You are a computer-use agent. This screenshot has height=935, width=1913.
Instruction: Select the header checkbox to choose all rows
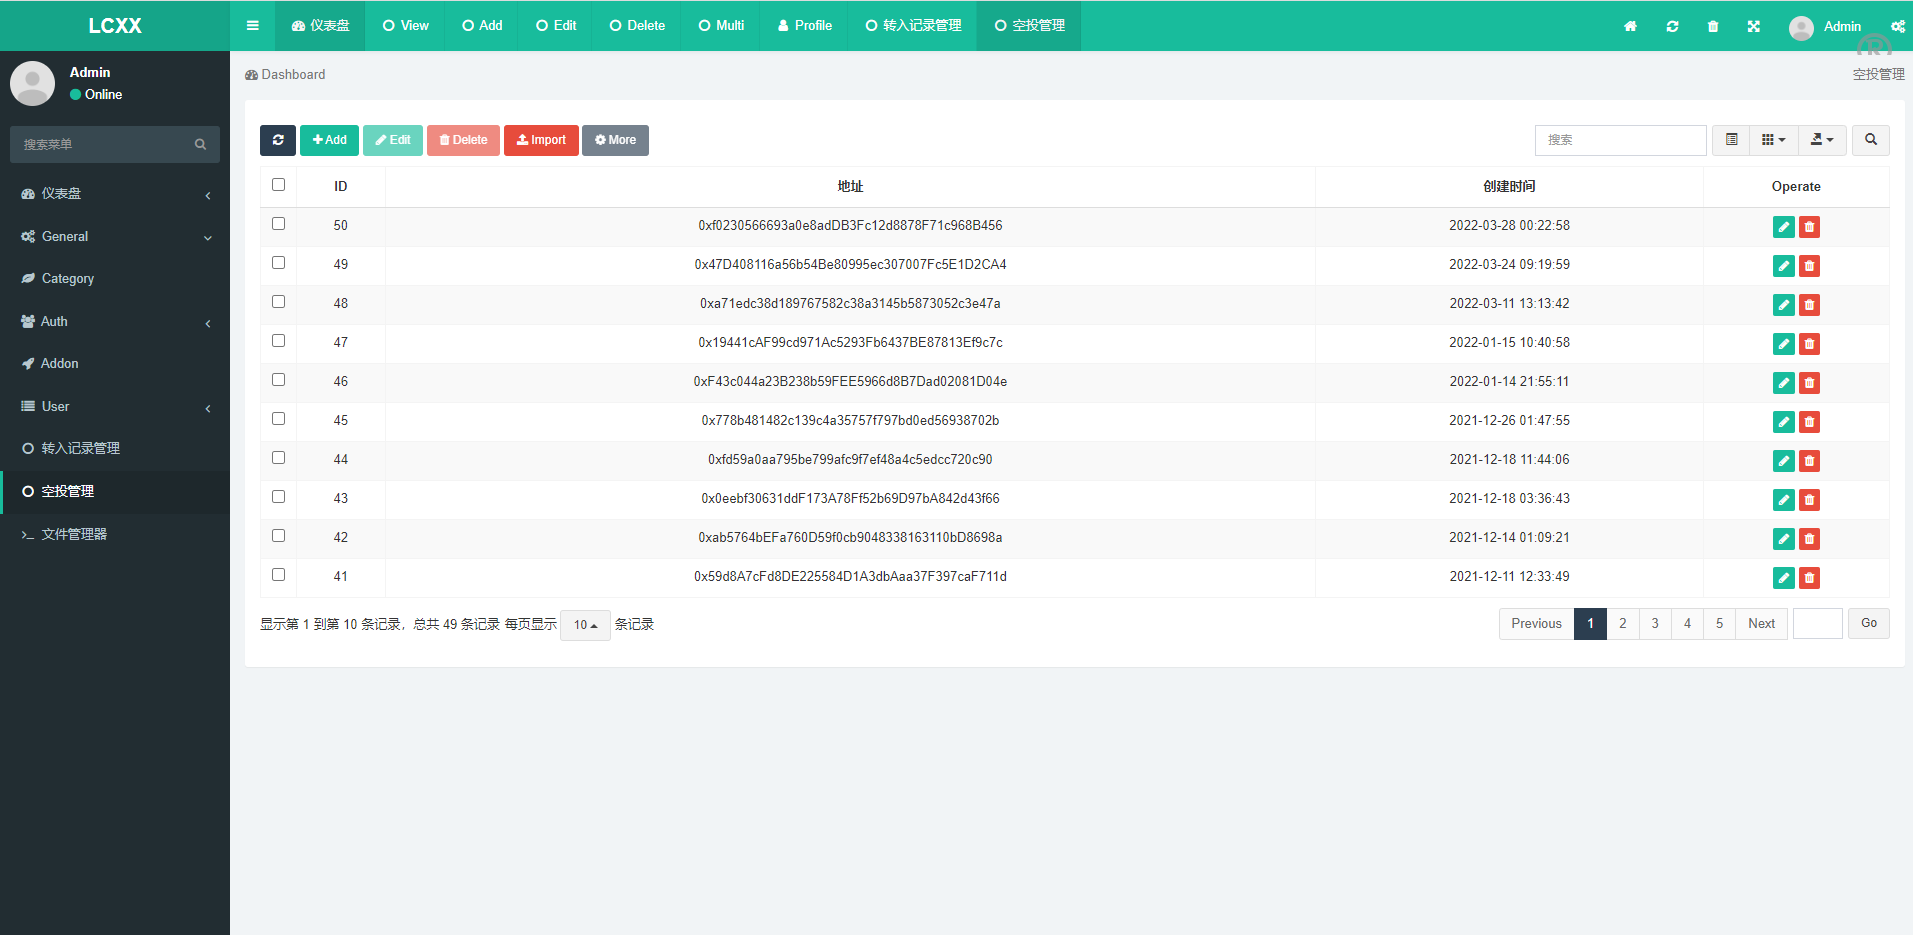278,185
